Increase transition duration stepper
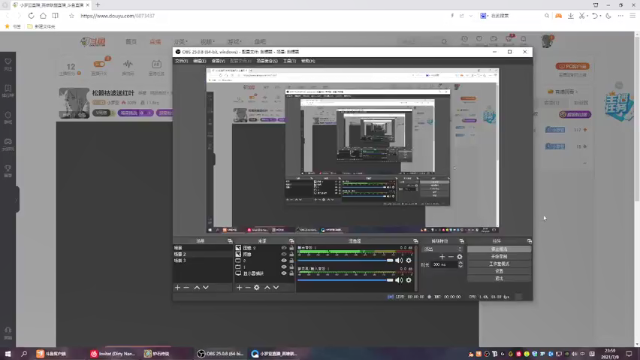Viewport: 640px width, 360px height. [x=460, y=263]
